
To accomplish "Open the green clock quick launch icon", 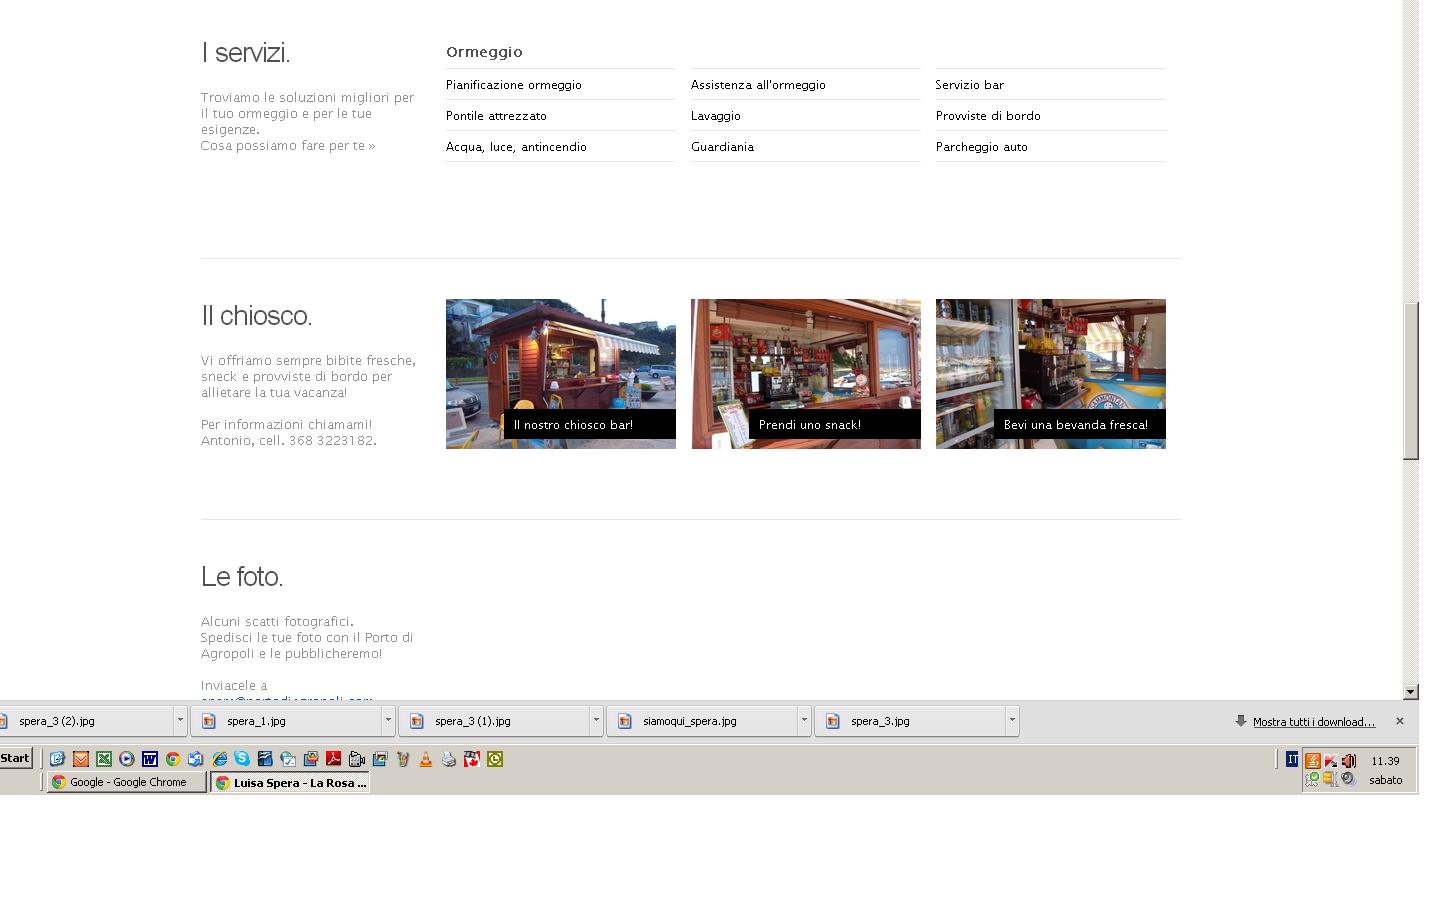I will pyautogui.click(x=495, y=759).
